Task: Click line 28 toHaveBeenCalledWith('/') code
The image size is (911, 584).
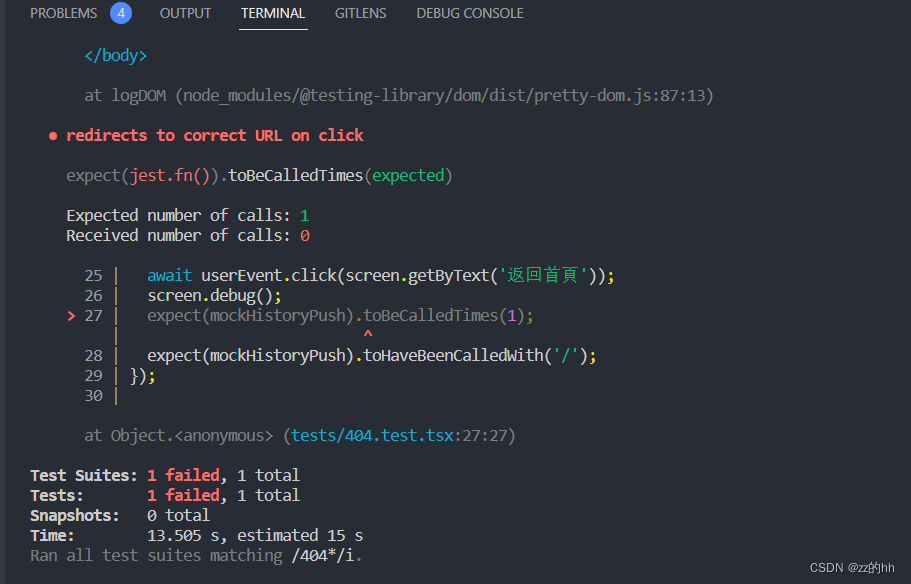Action: point(372,356)
